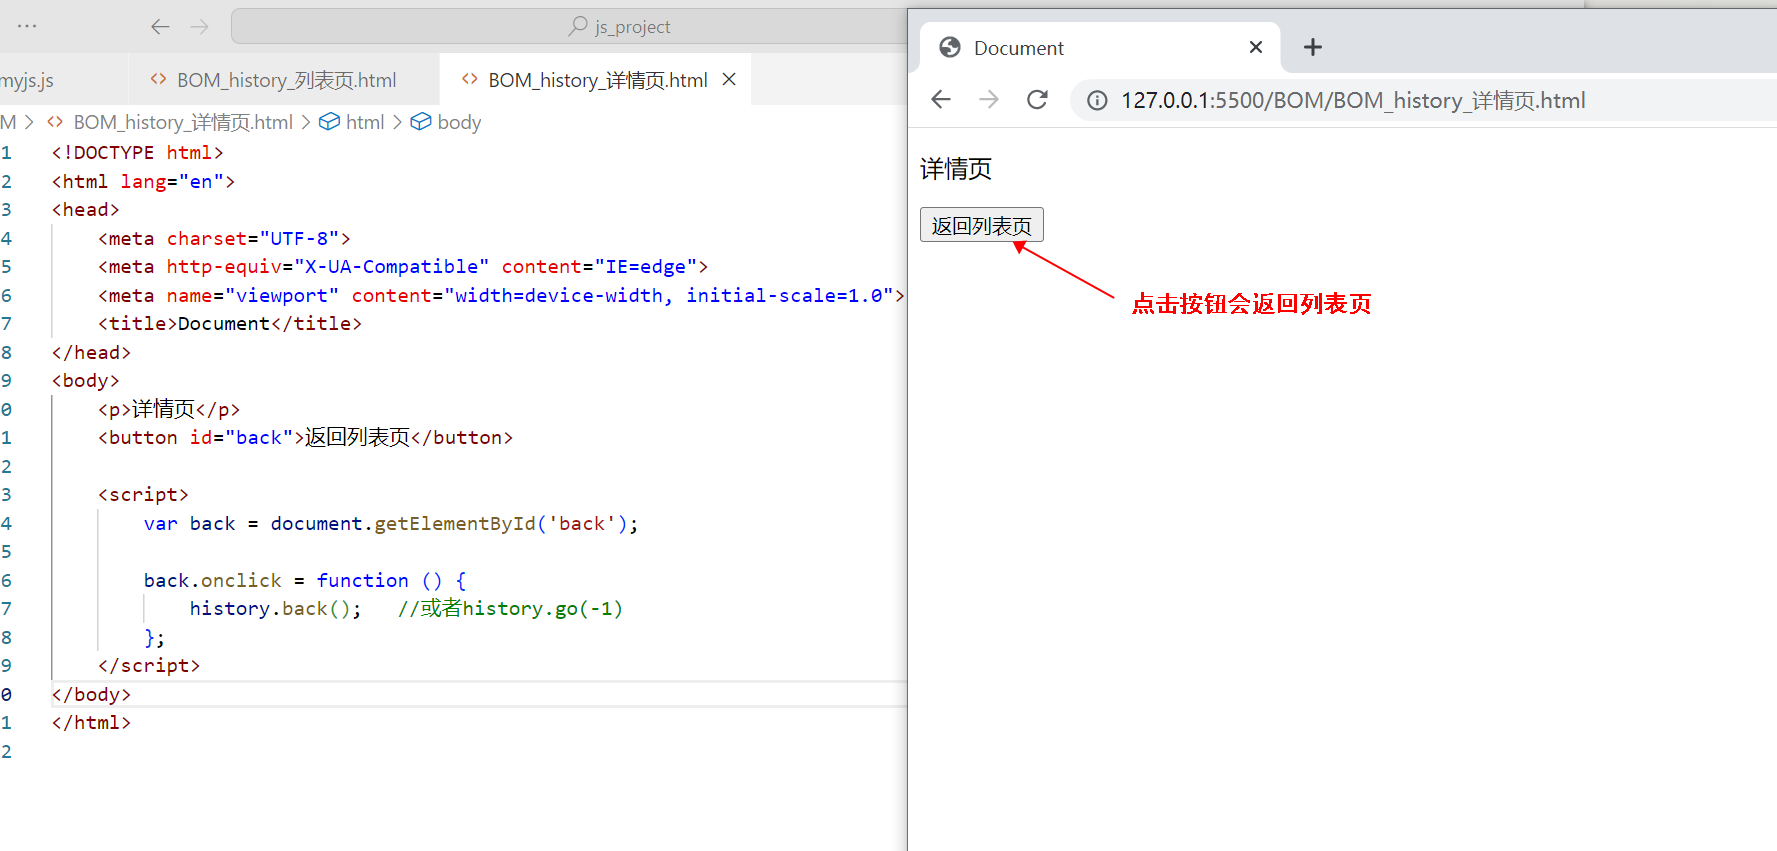Image resolution: width=1777 pixels, height=851 pixels.
Task: Click the closing </body> tag line
Action: (x=91, y=694)
